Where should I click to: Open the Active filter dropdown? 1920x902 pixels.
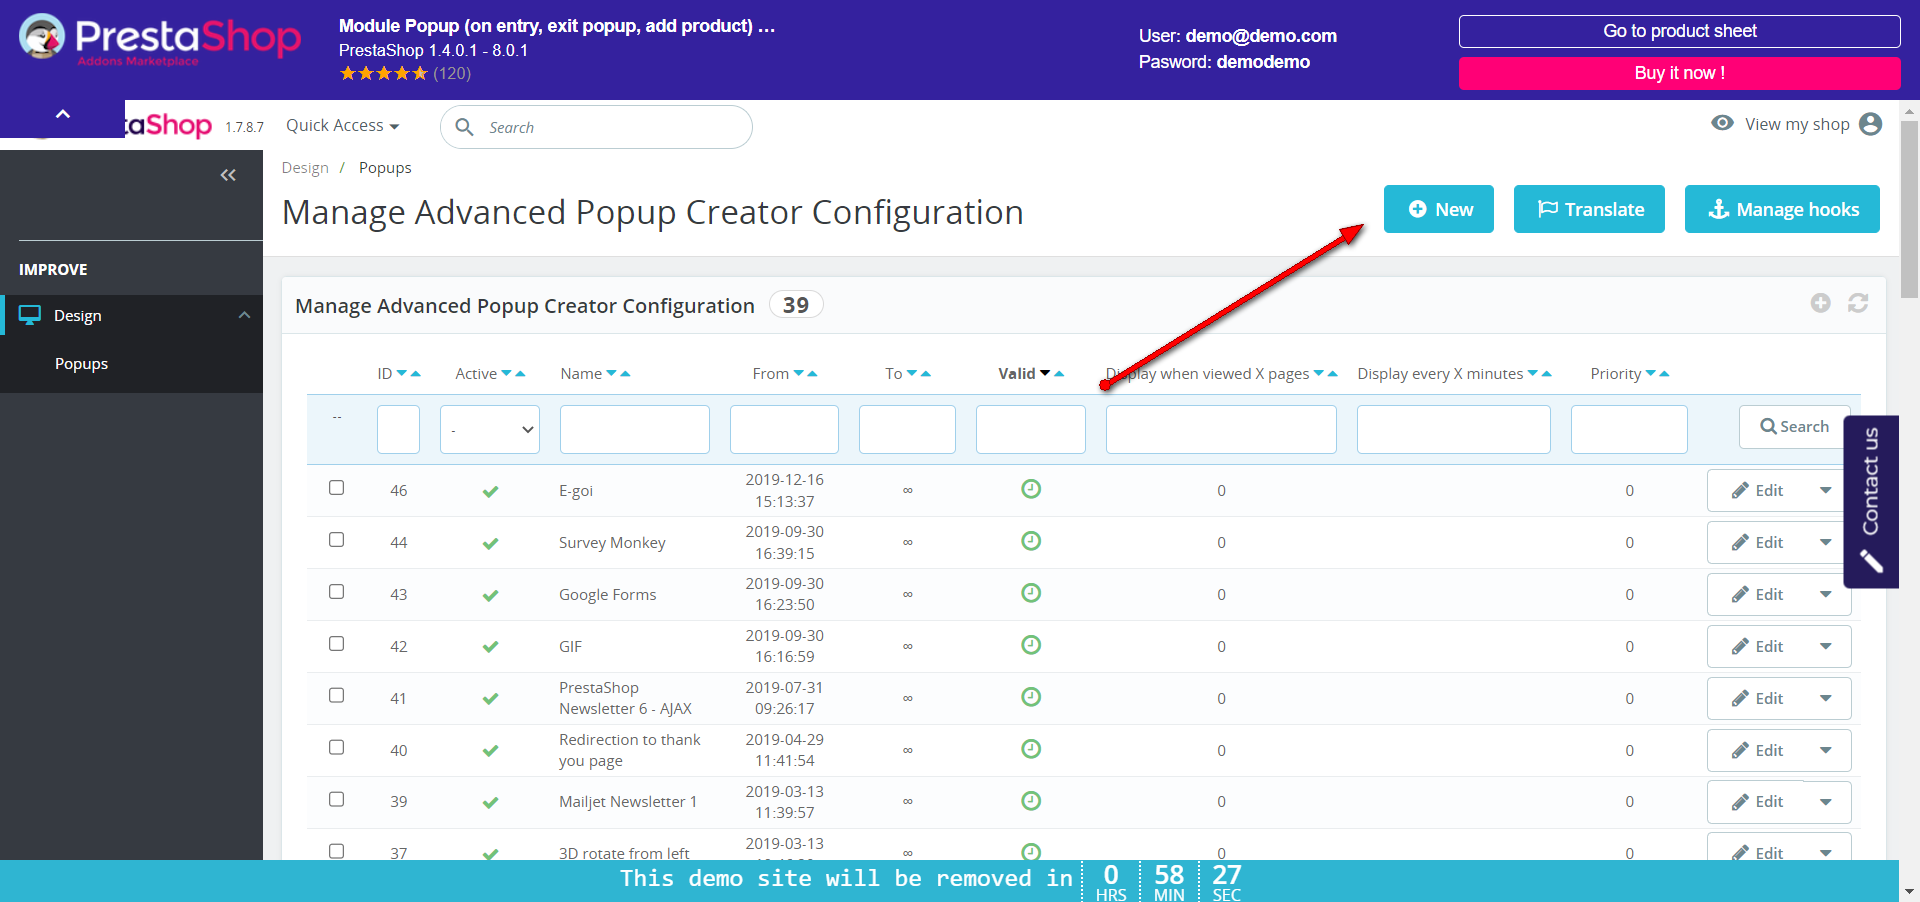(x=490, y=429)
